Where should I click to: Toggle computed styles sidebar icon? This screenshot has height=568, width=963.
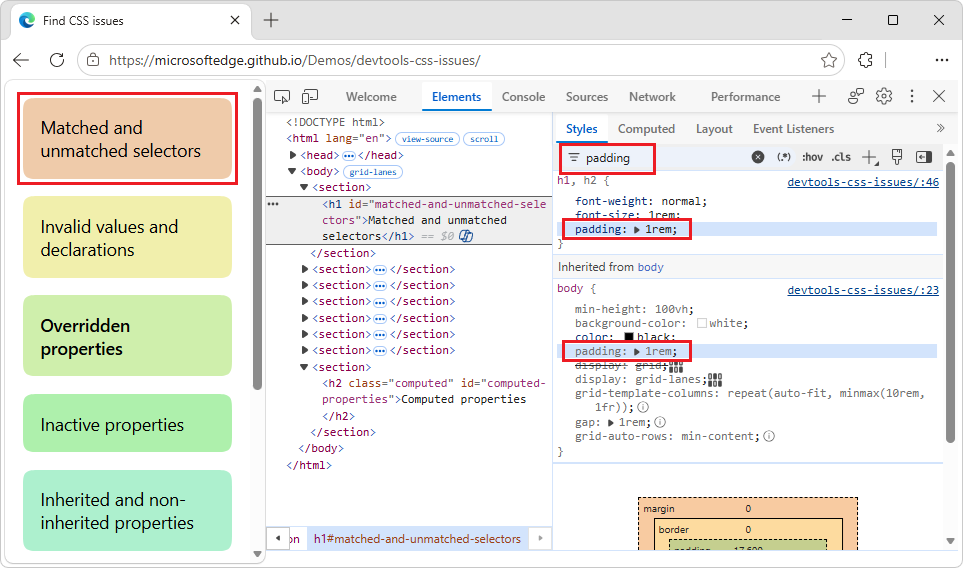(x=924, y=157)
